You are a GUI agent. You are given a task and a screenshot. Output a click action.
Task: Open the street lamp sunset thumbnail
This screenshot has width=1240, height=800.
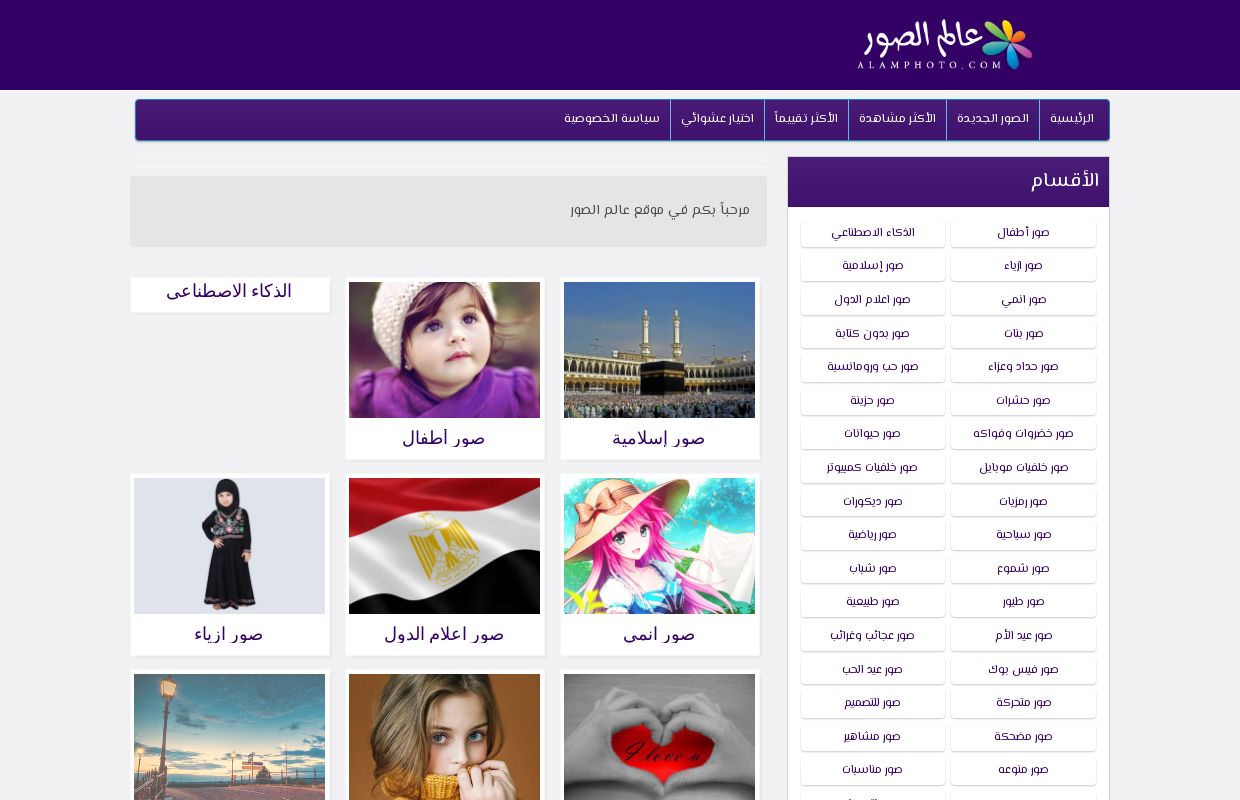point(229,737)
